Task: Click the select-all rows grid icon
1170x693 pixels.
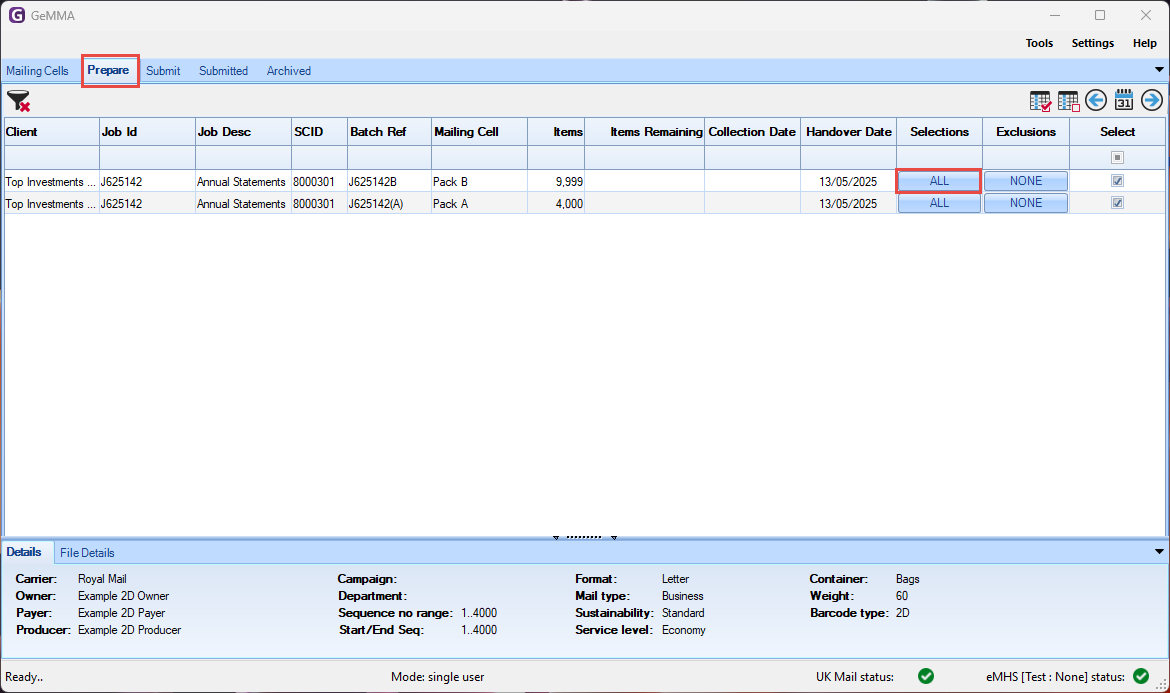Action: pyautogui.click(x=1040, y=101)
